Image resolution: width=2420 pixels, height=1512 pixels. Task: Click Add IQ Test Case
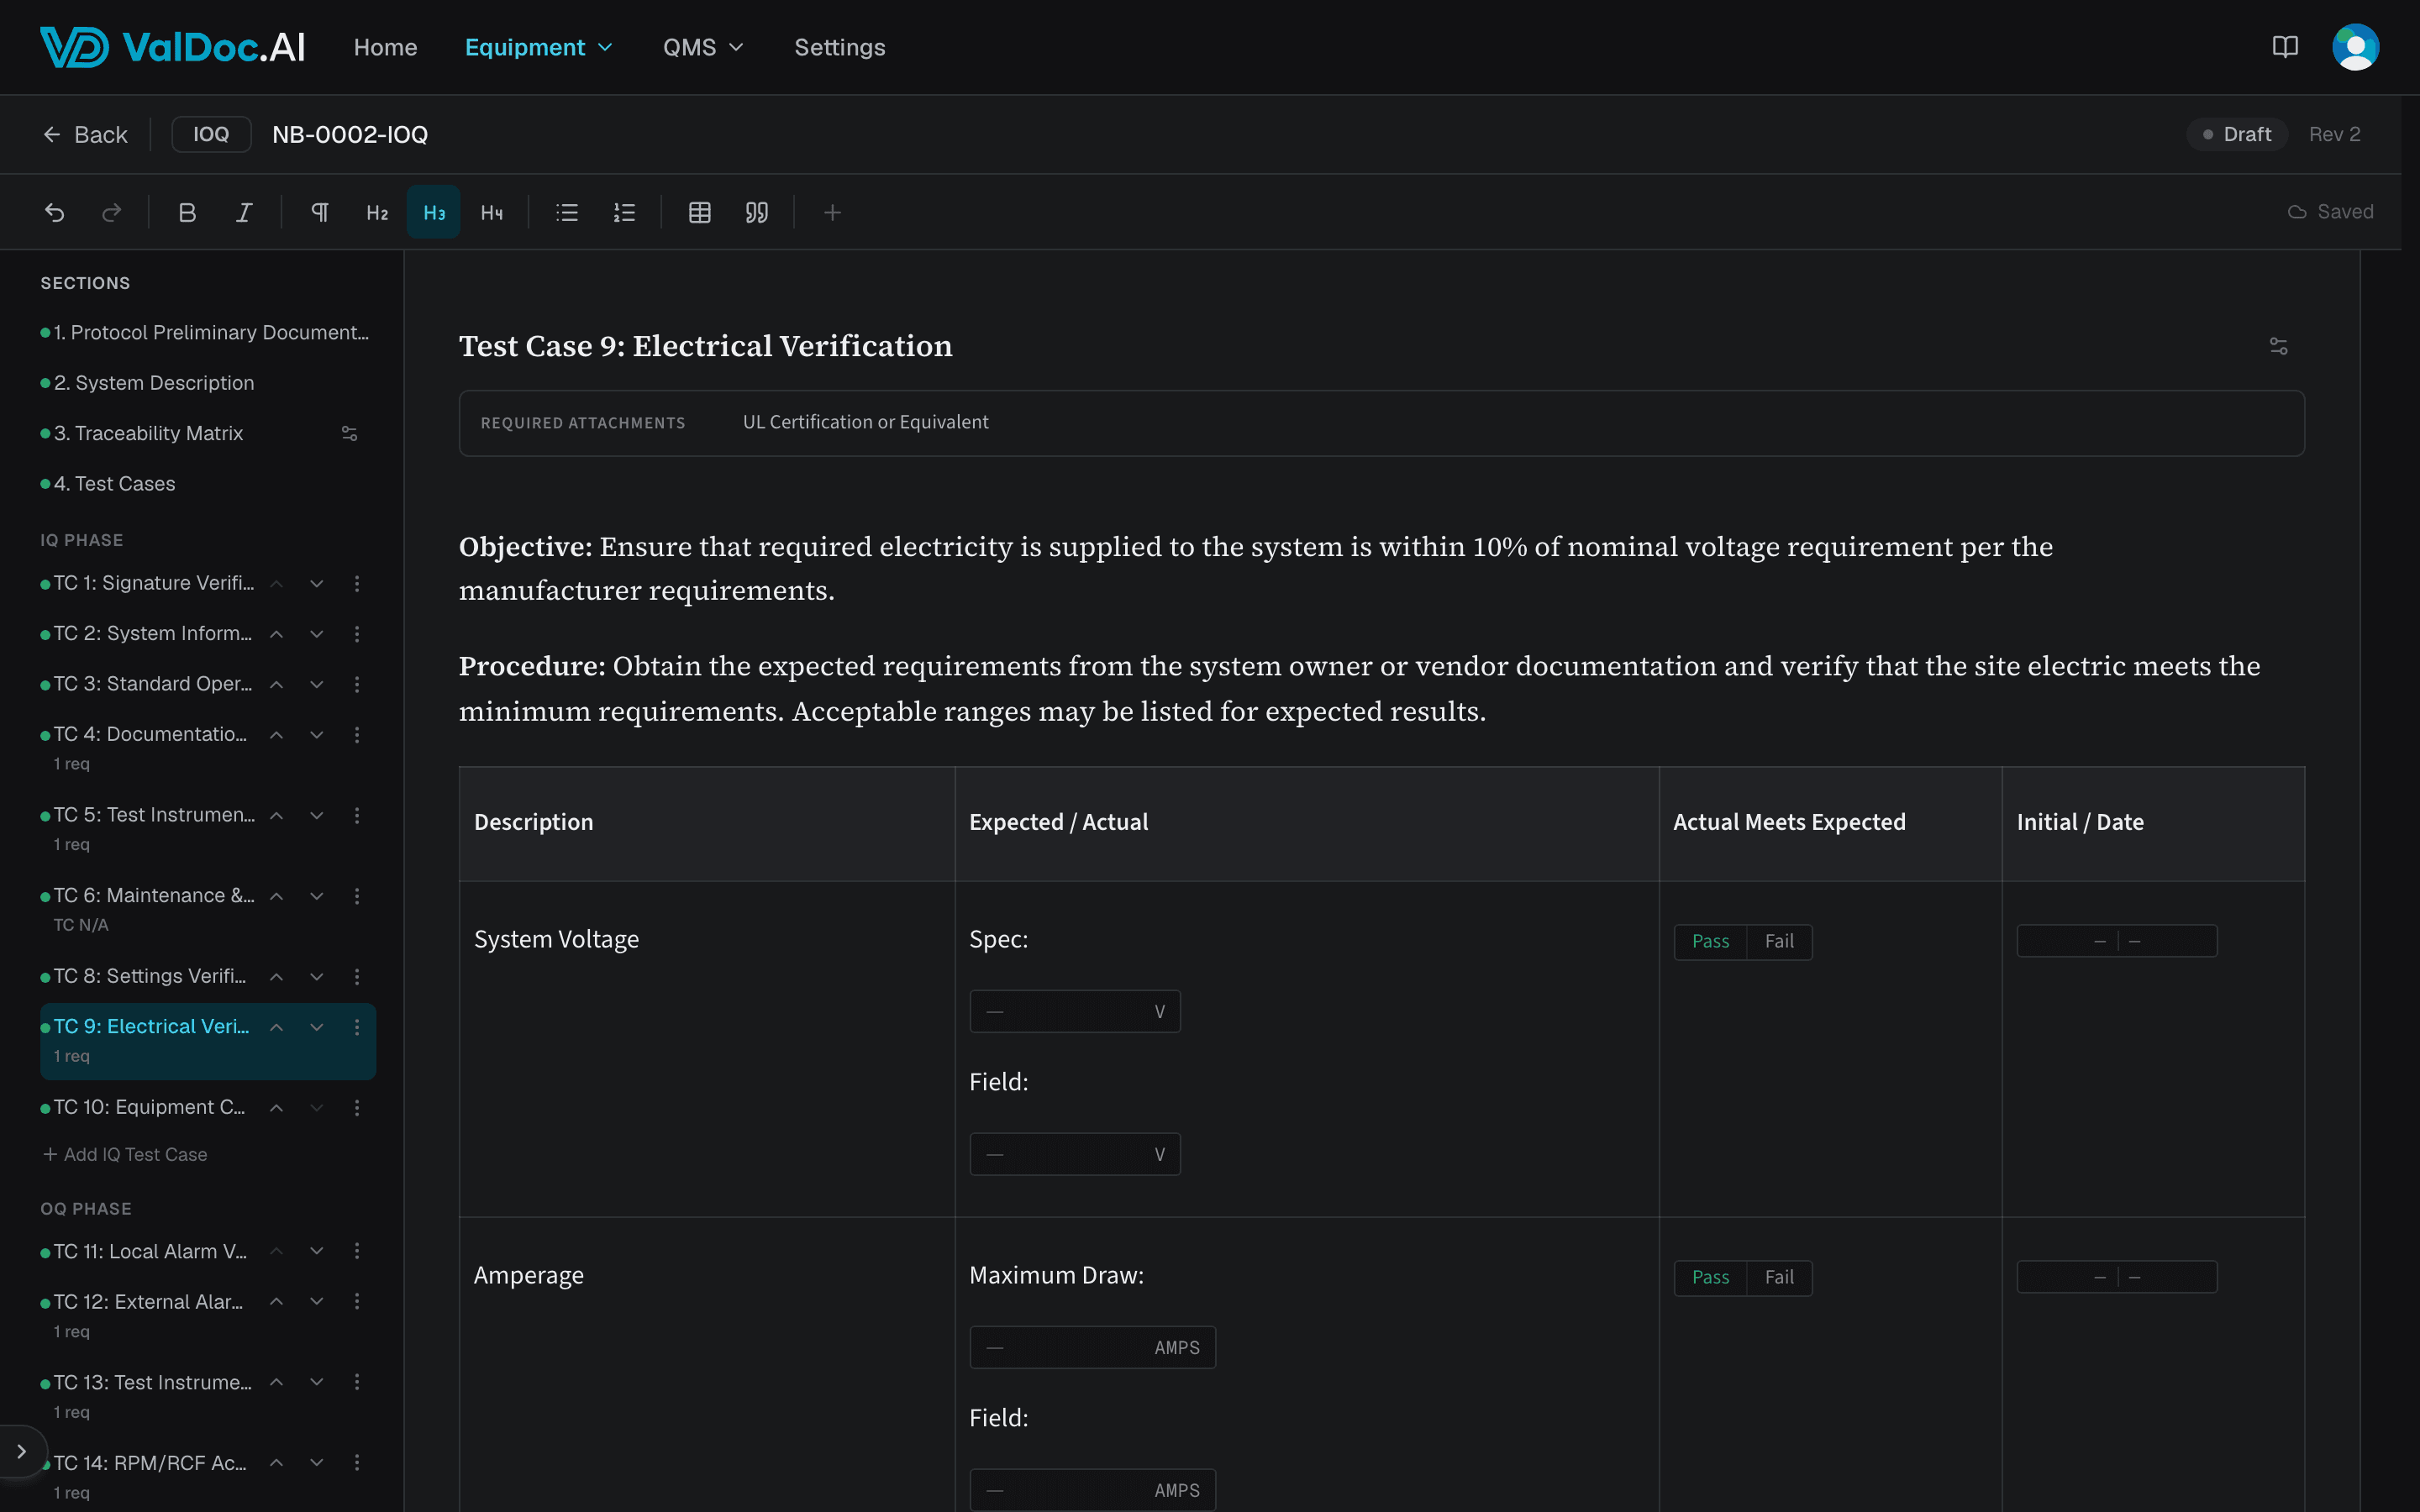click(x=126, y=1154)
